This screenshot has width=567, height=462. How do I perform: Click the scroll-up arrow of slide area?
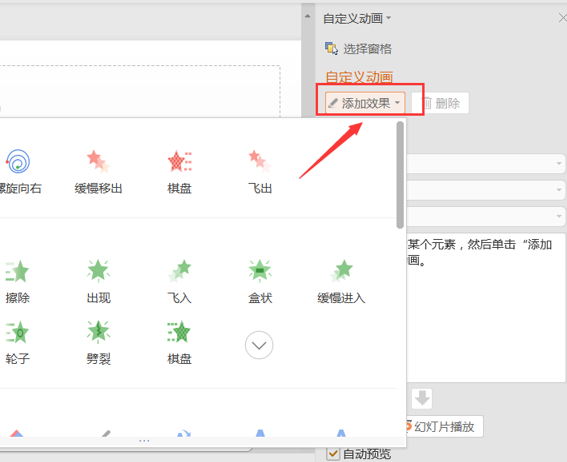point(308,16)
